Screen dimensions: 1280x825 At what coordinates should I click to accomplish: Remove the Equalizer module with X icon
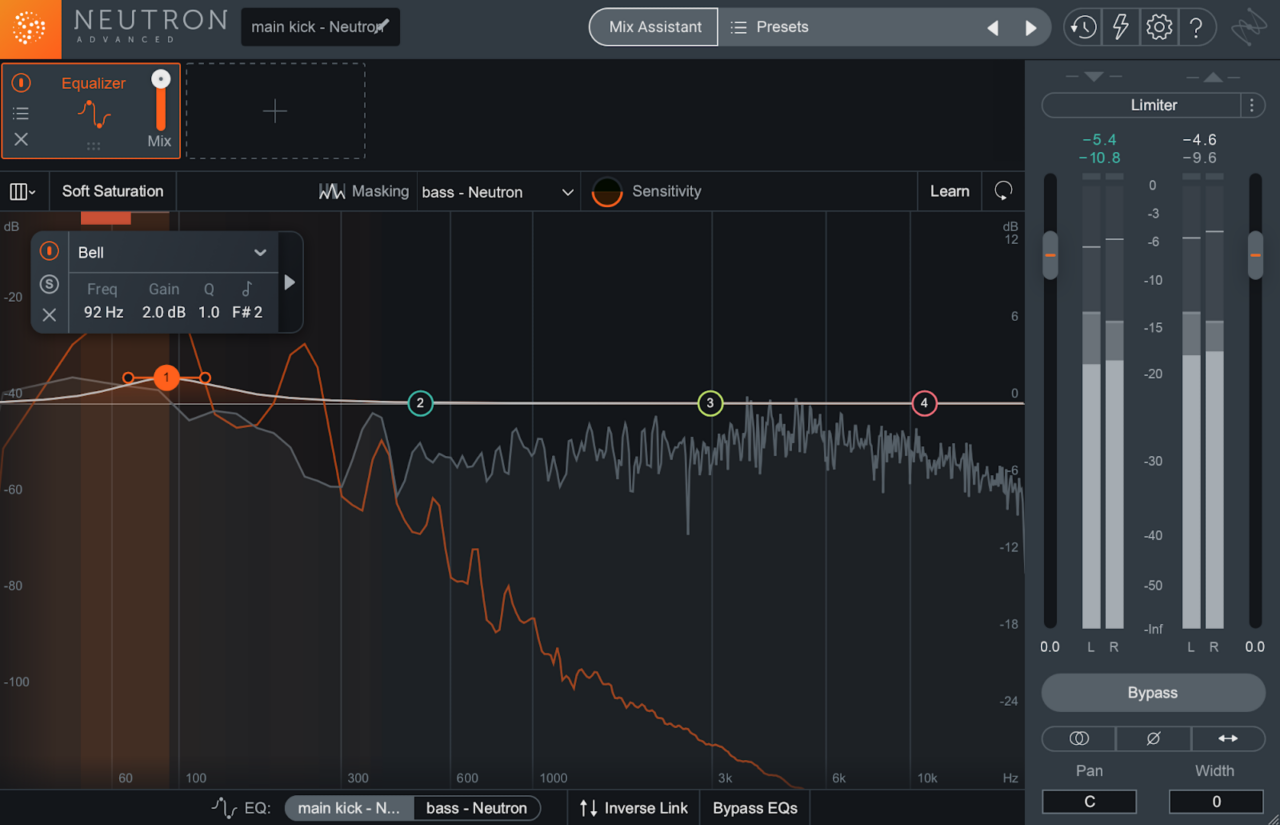tap(21, 140)
